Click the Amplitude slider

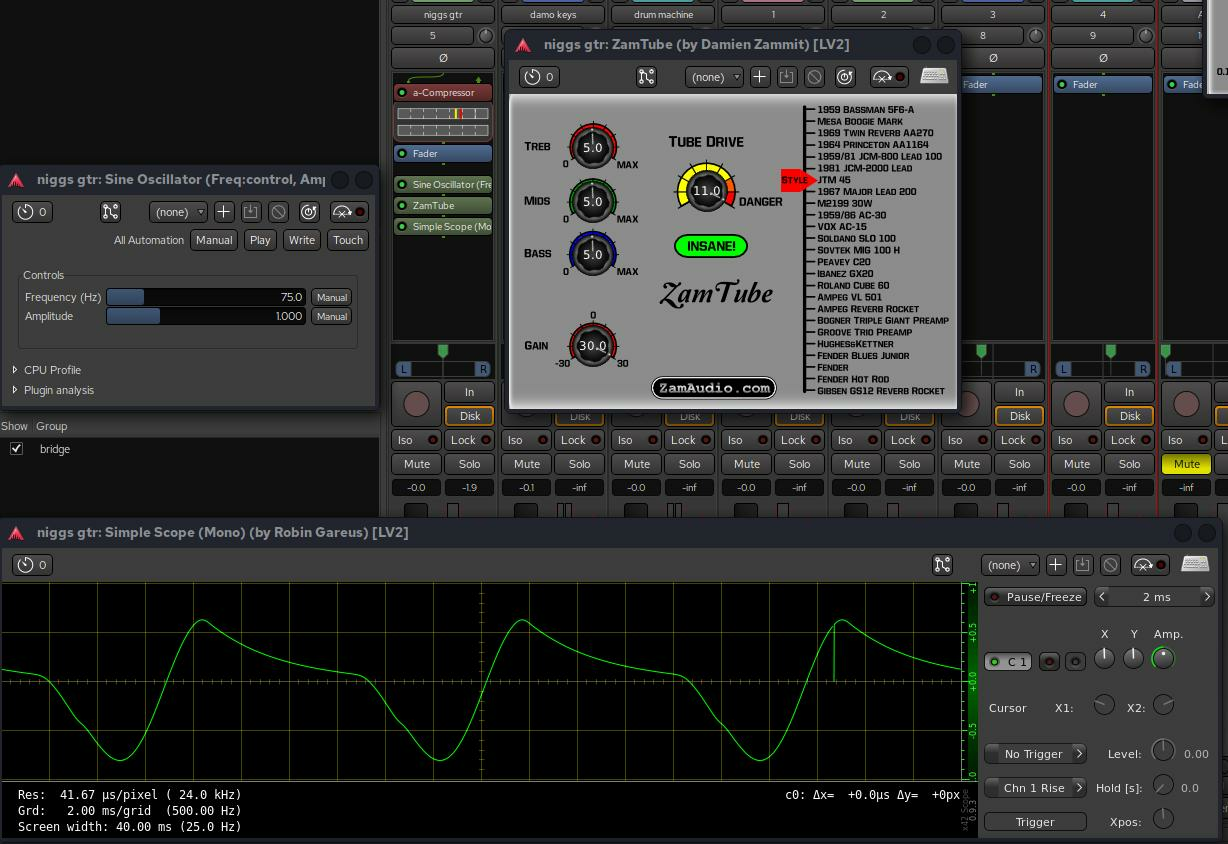206,316
